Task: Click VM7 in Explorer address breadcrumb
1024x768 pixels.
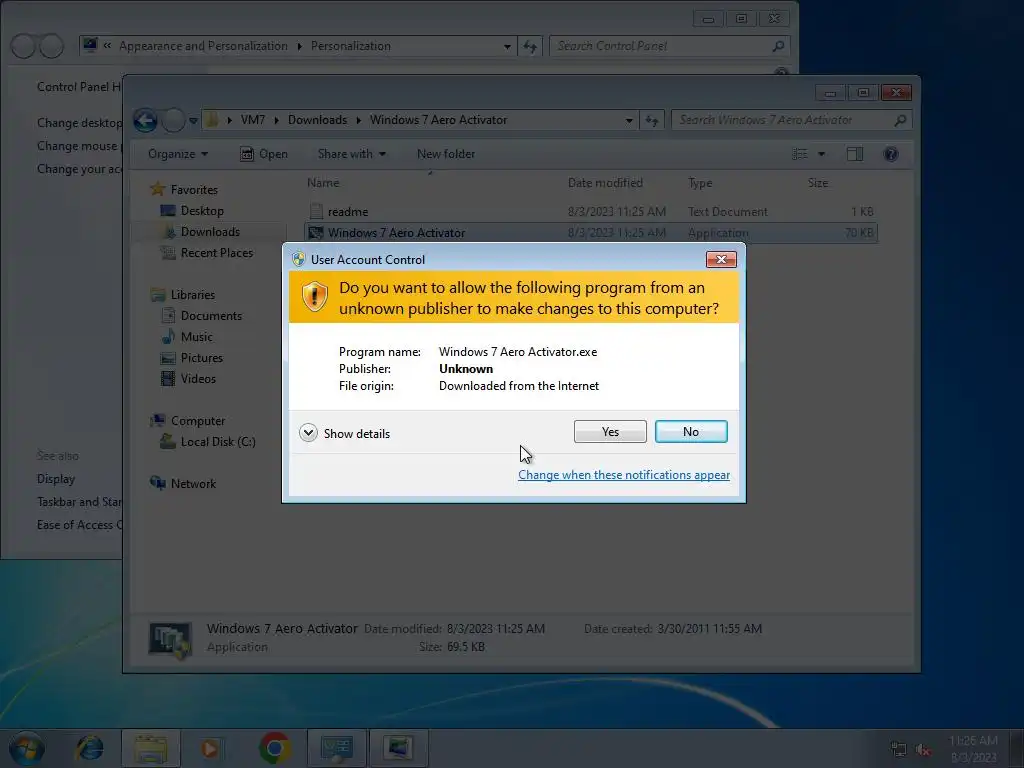Action: click(x=253, y=120)
